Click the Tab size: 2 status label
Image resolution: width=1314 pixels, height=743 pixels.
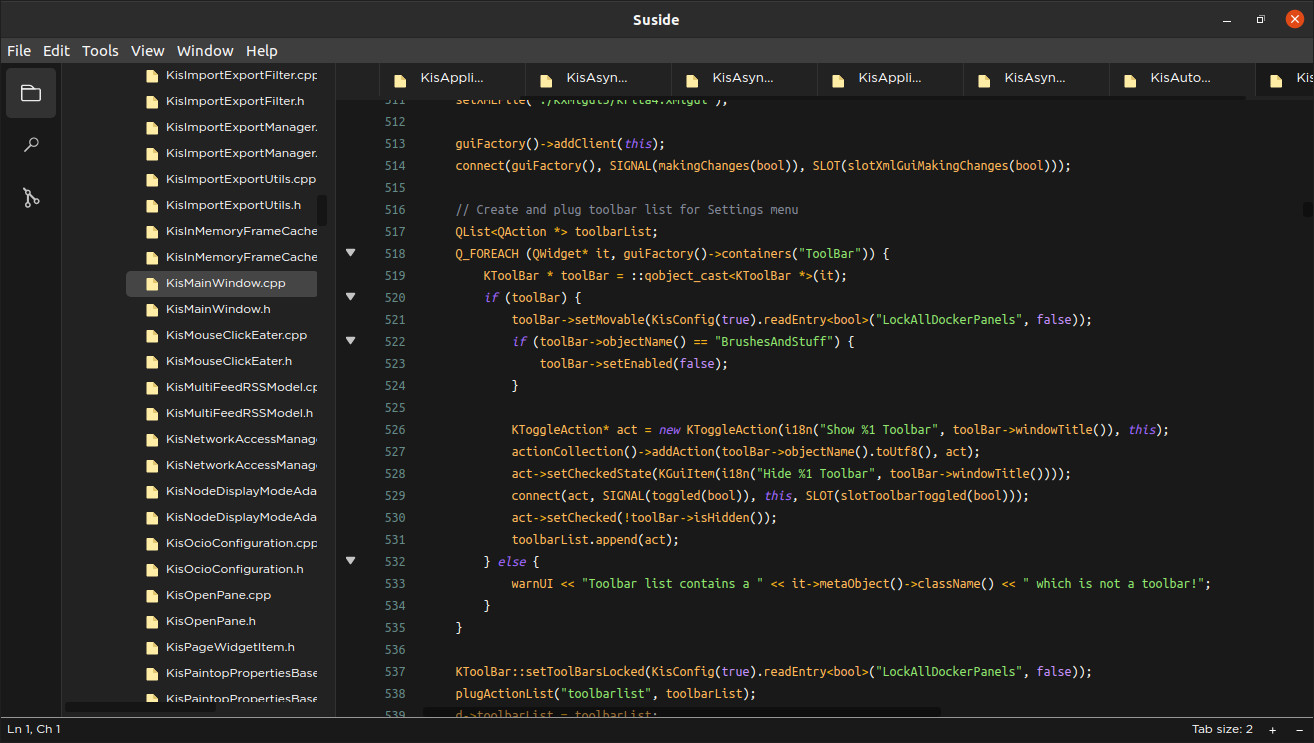1222,730
